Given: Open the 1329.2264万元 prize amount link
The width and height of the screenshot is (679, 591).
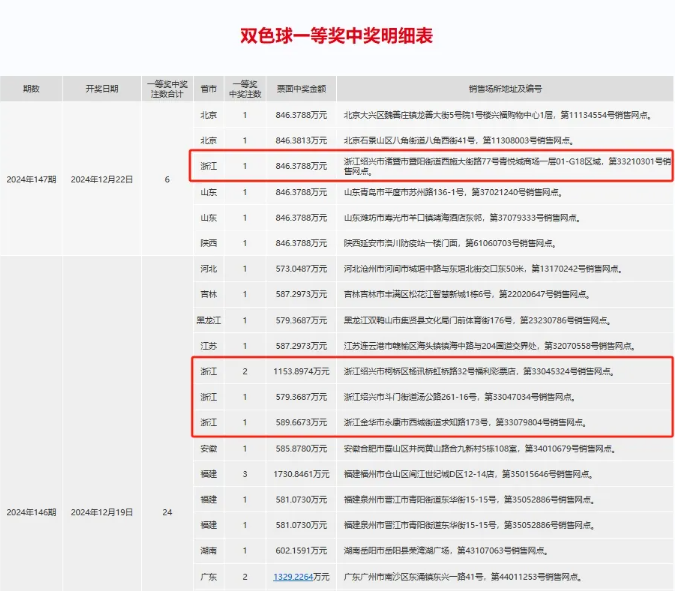Looking at the screenshot, I should click(x=301, y=576).
